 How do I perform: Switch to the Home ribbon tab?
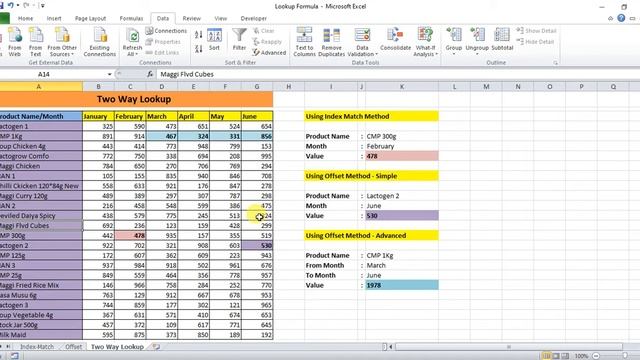click(25, 18)
